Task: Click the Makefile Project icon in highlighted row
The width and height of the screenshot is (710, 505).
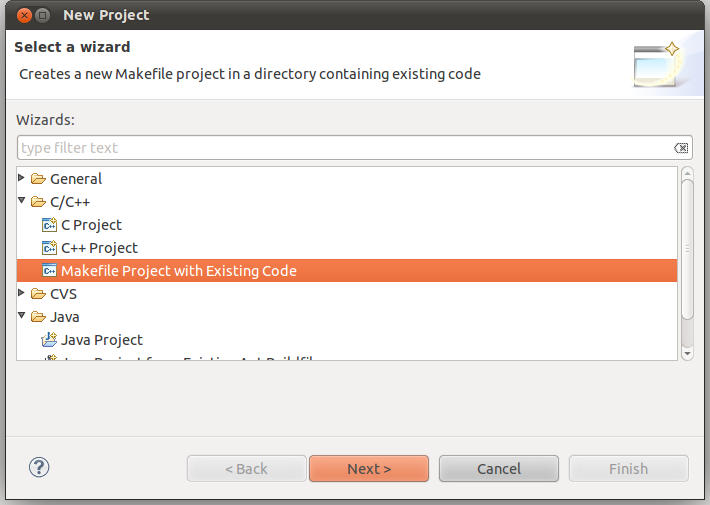Action: coord(49,271)
